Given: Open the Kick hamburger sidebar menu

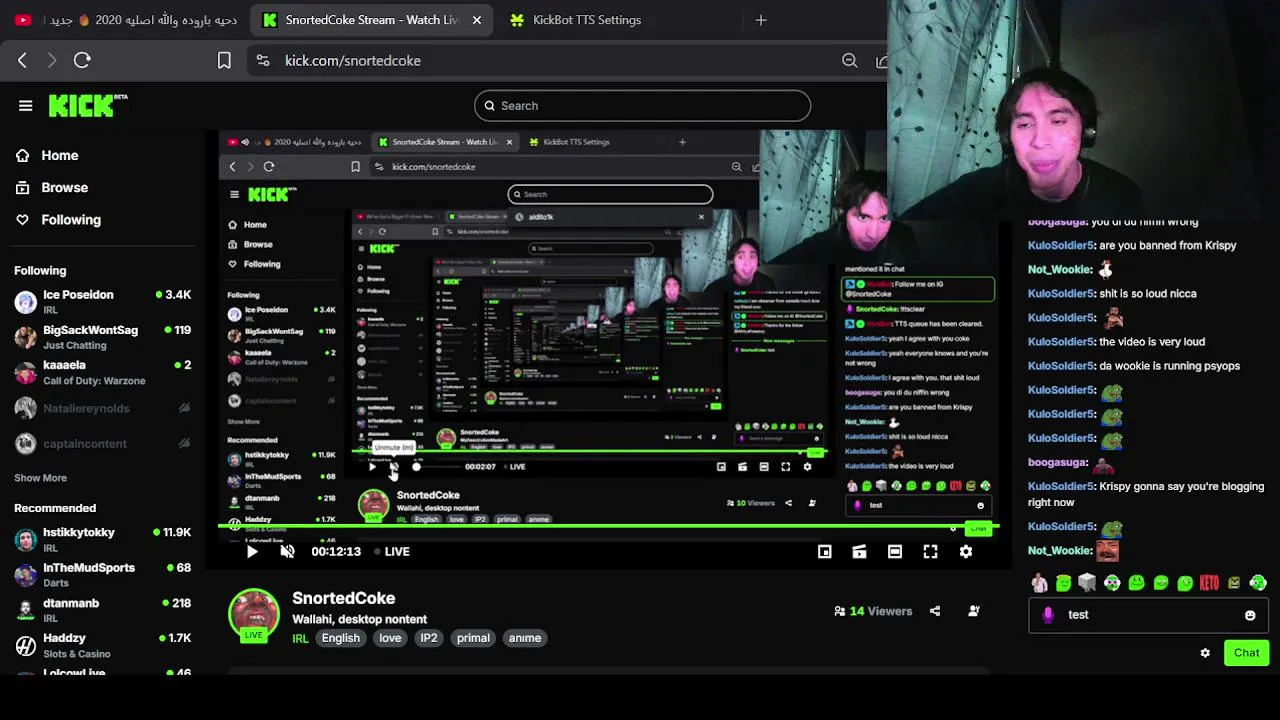Looking at the screenshot, I should (26, 105).
